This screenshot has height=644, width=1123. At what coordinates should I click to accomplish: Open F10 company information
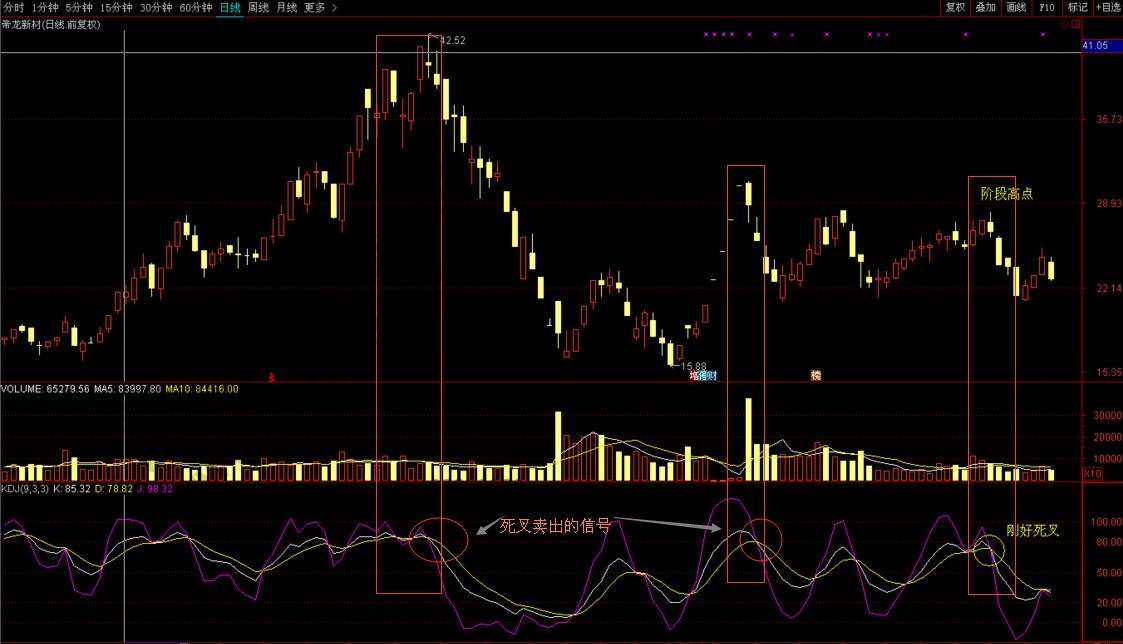coord(1047,7)
